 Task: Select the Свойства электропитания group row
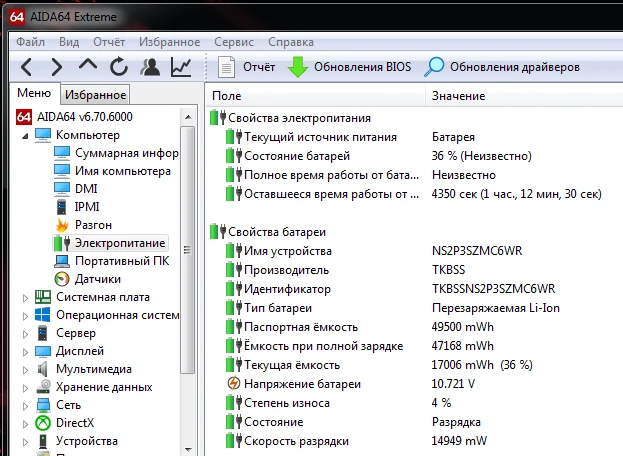291,118
